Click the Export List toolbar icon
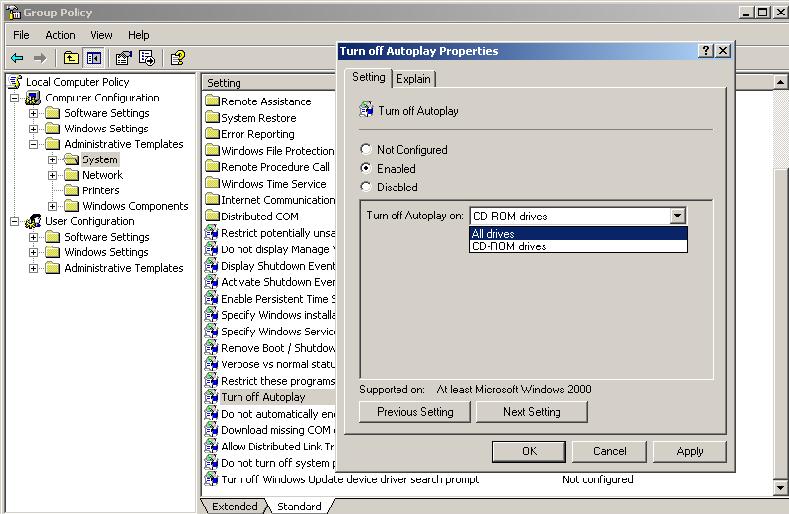Image resolution: width=789 pixels, height=514 pixels. (147, 58)
